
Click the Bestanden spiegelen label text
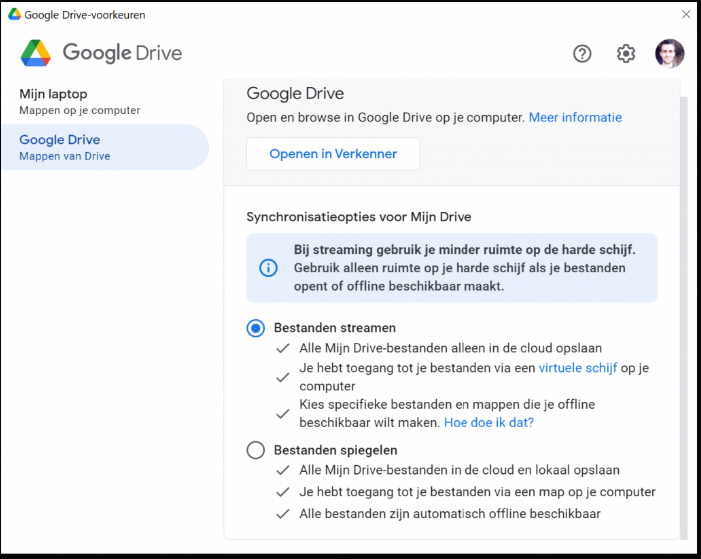[x=335, y=451]
